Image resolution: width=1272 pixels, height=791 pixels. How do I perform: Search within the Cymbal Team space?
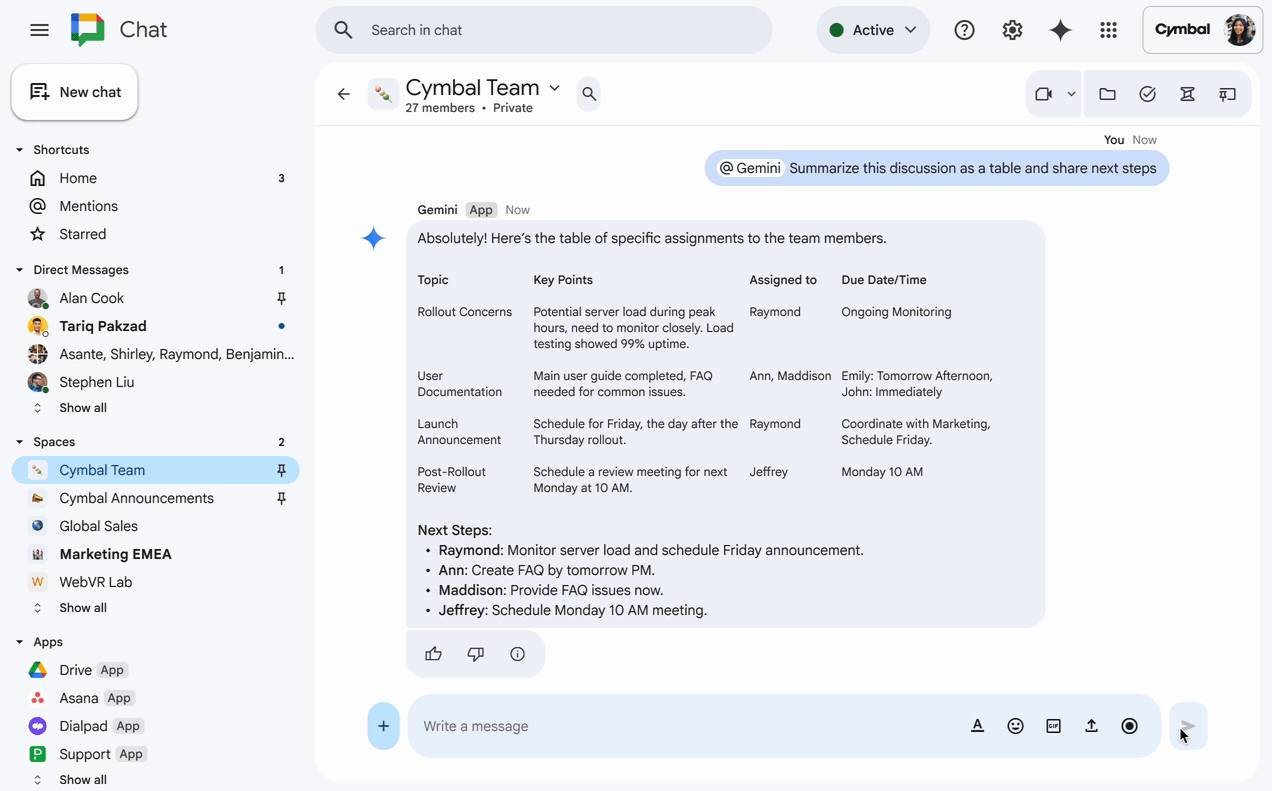point(589,94)
